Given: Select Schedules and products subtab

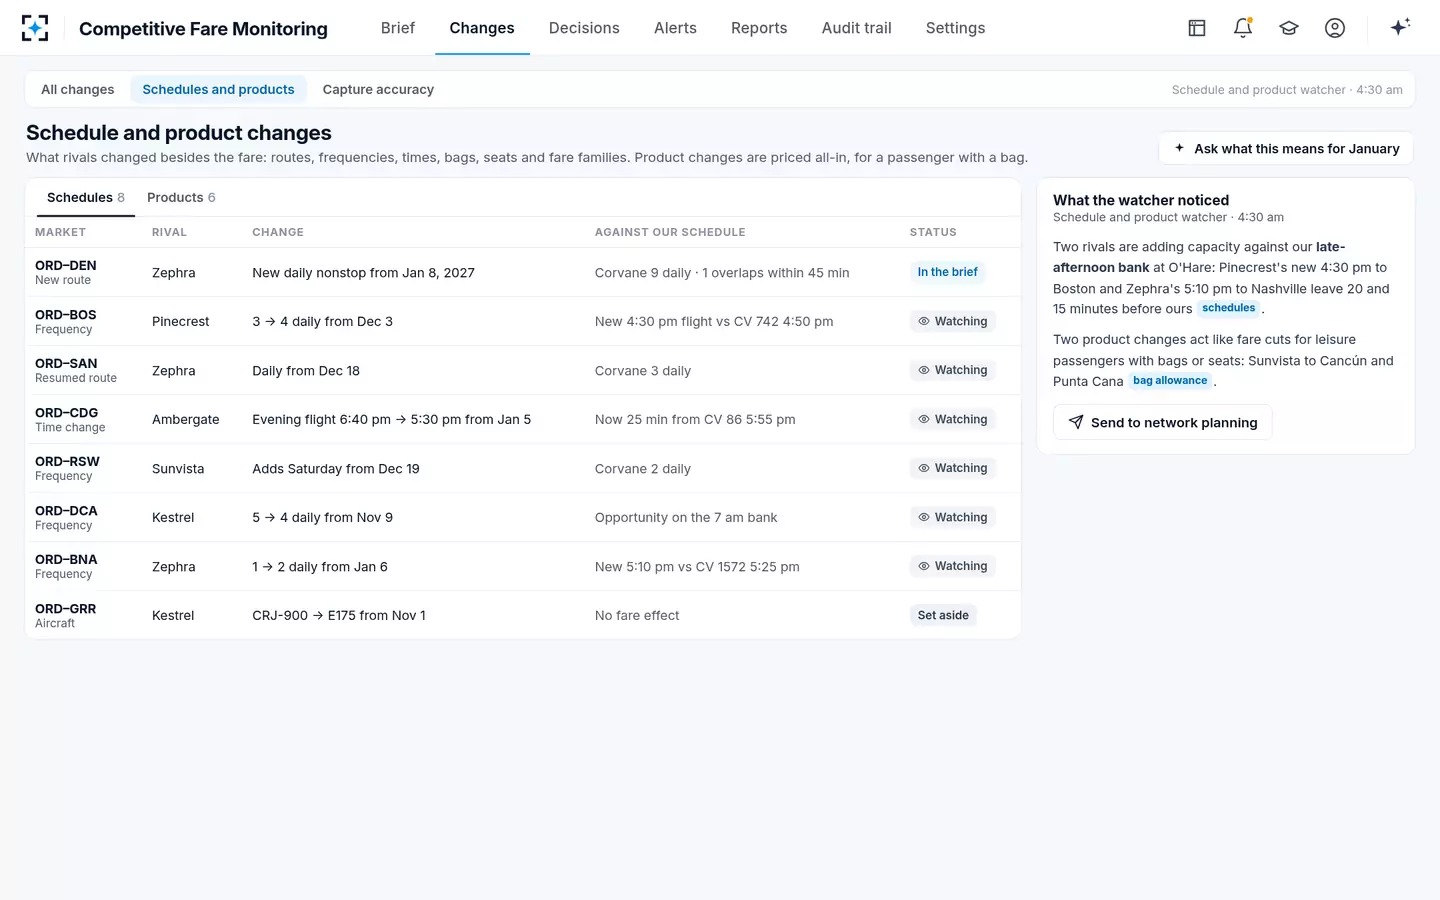Looking at the screenshot, I should pyautogui.click(x=218, y=89).
